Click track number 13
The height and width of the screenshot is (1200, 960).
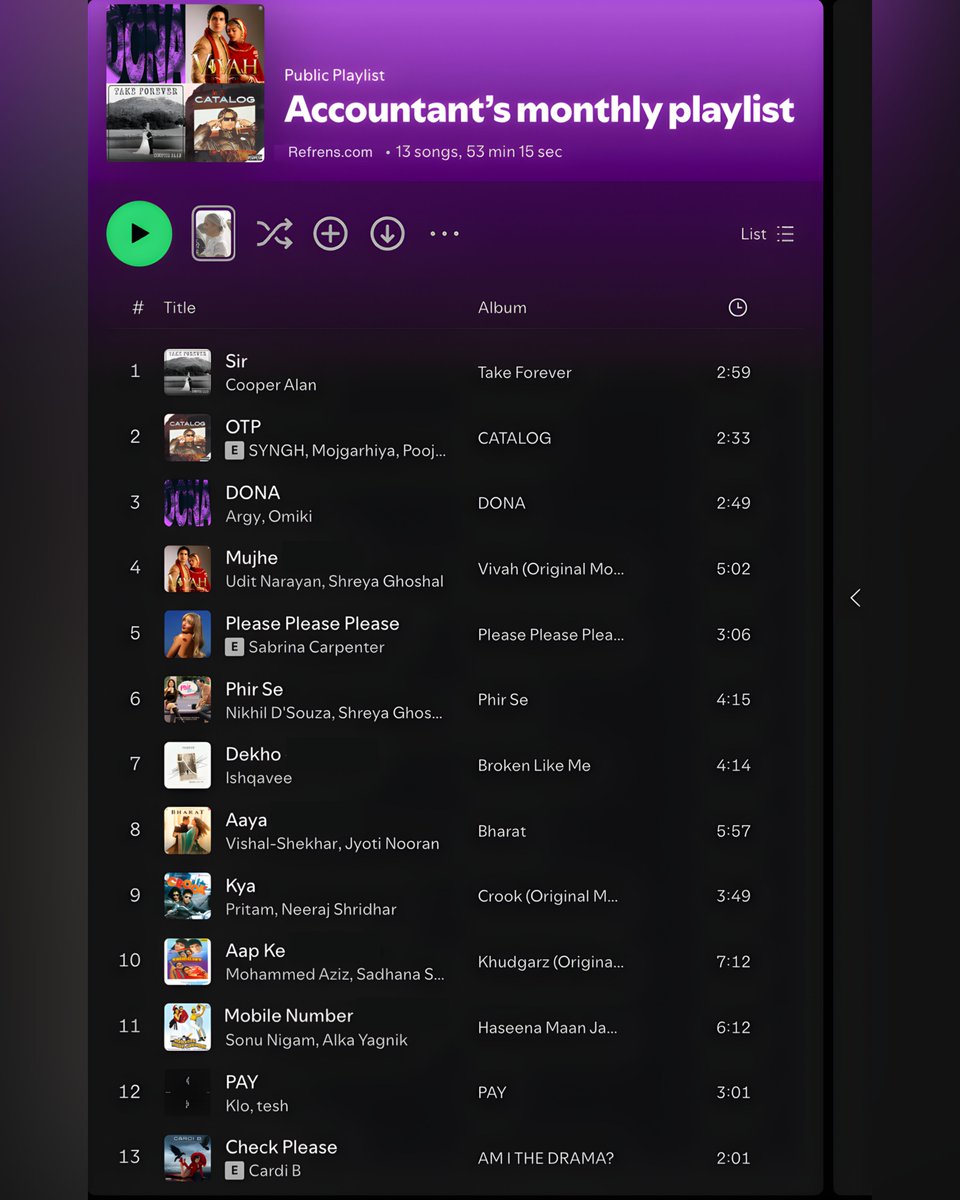(129, 1157)
